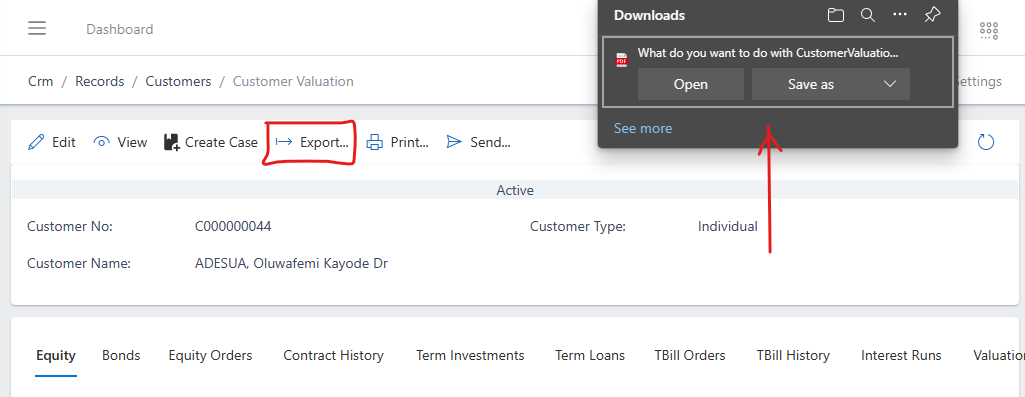This screenshot has width=1025, height=397.
Task: Click Open for the downloaded file
Action: [x=691, y=84]
